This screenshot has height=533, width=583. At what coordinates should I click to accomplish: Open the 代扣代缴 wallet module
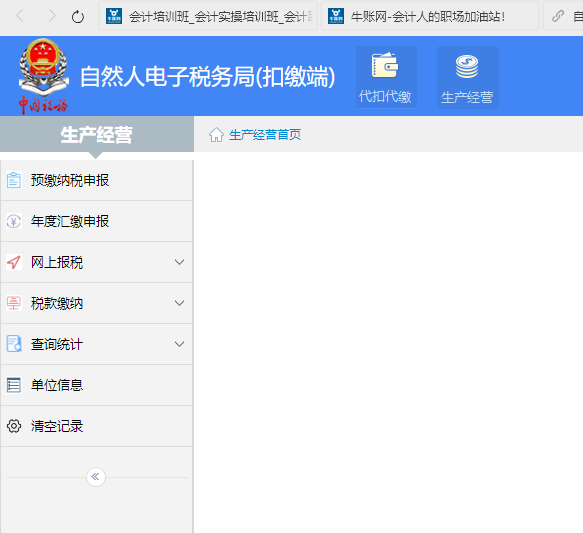click(386, 77)
